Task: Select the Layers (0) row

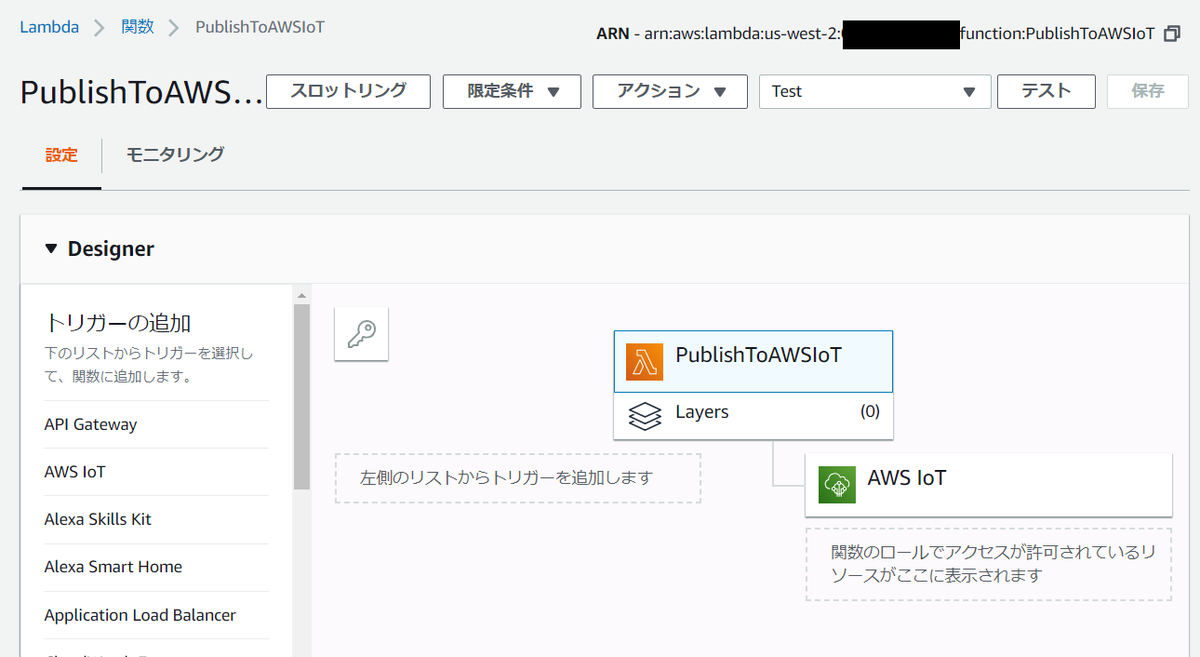Action: tap(753, 415)
